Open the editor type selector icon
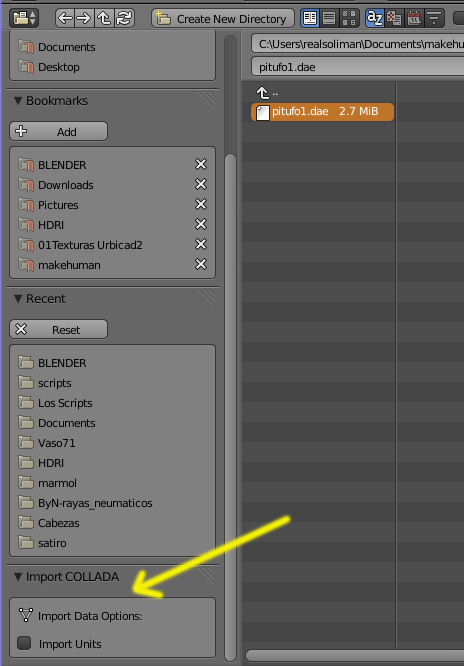Viewport: 464px width, 666px height. tap(24, 18)
